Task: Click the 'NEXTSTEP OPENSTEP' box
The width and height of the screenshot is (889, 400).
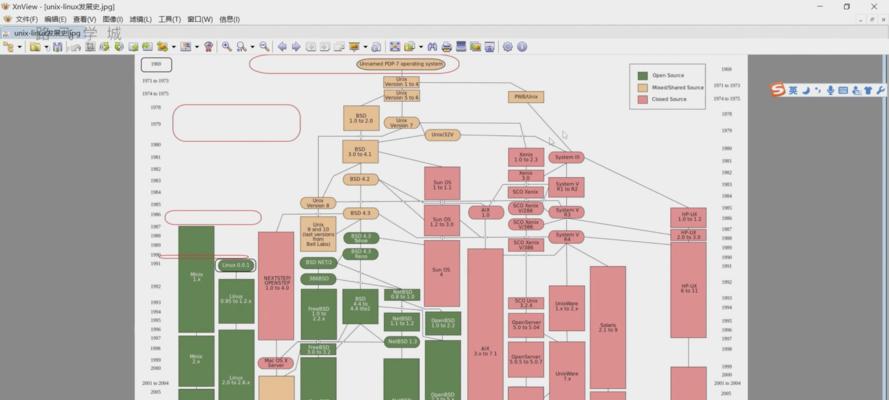Action: pos(276,286)
